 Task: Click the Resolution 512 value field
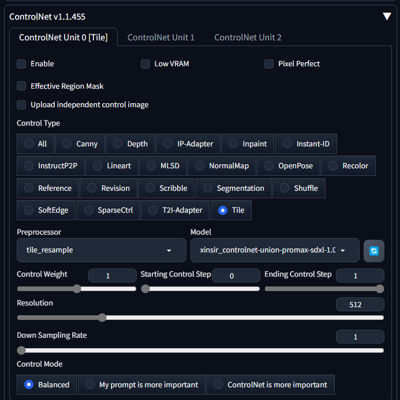point(360,304)
